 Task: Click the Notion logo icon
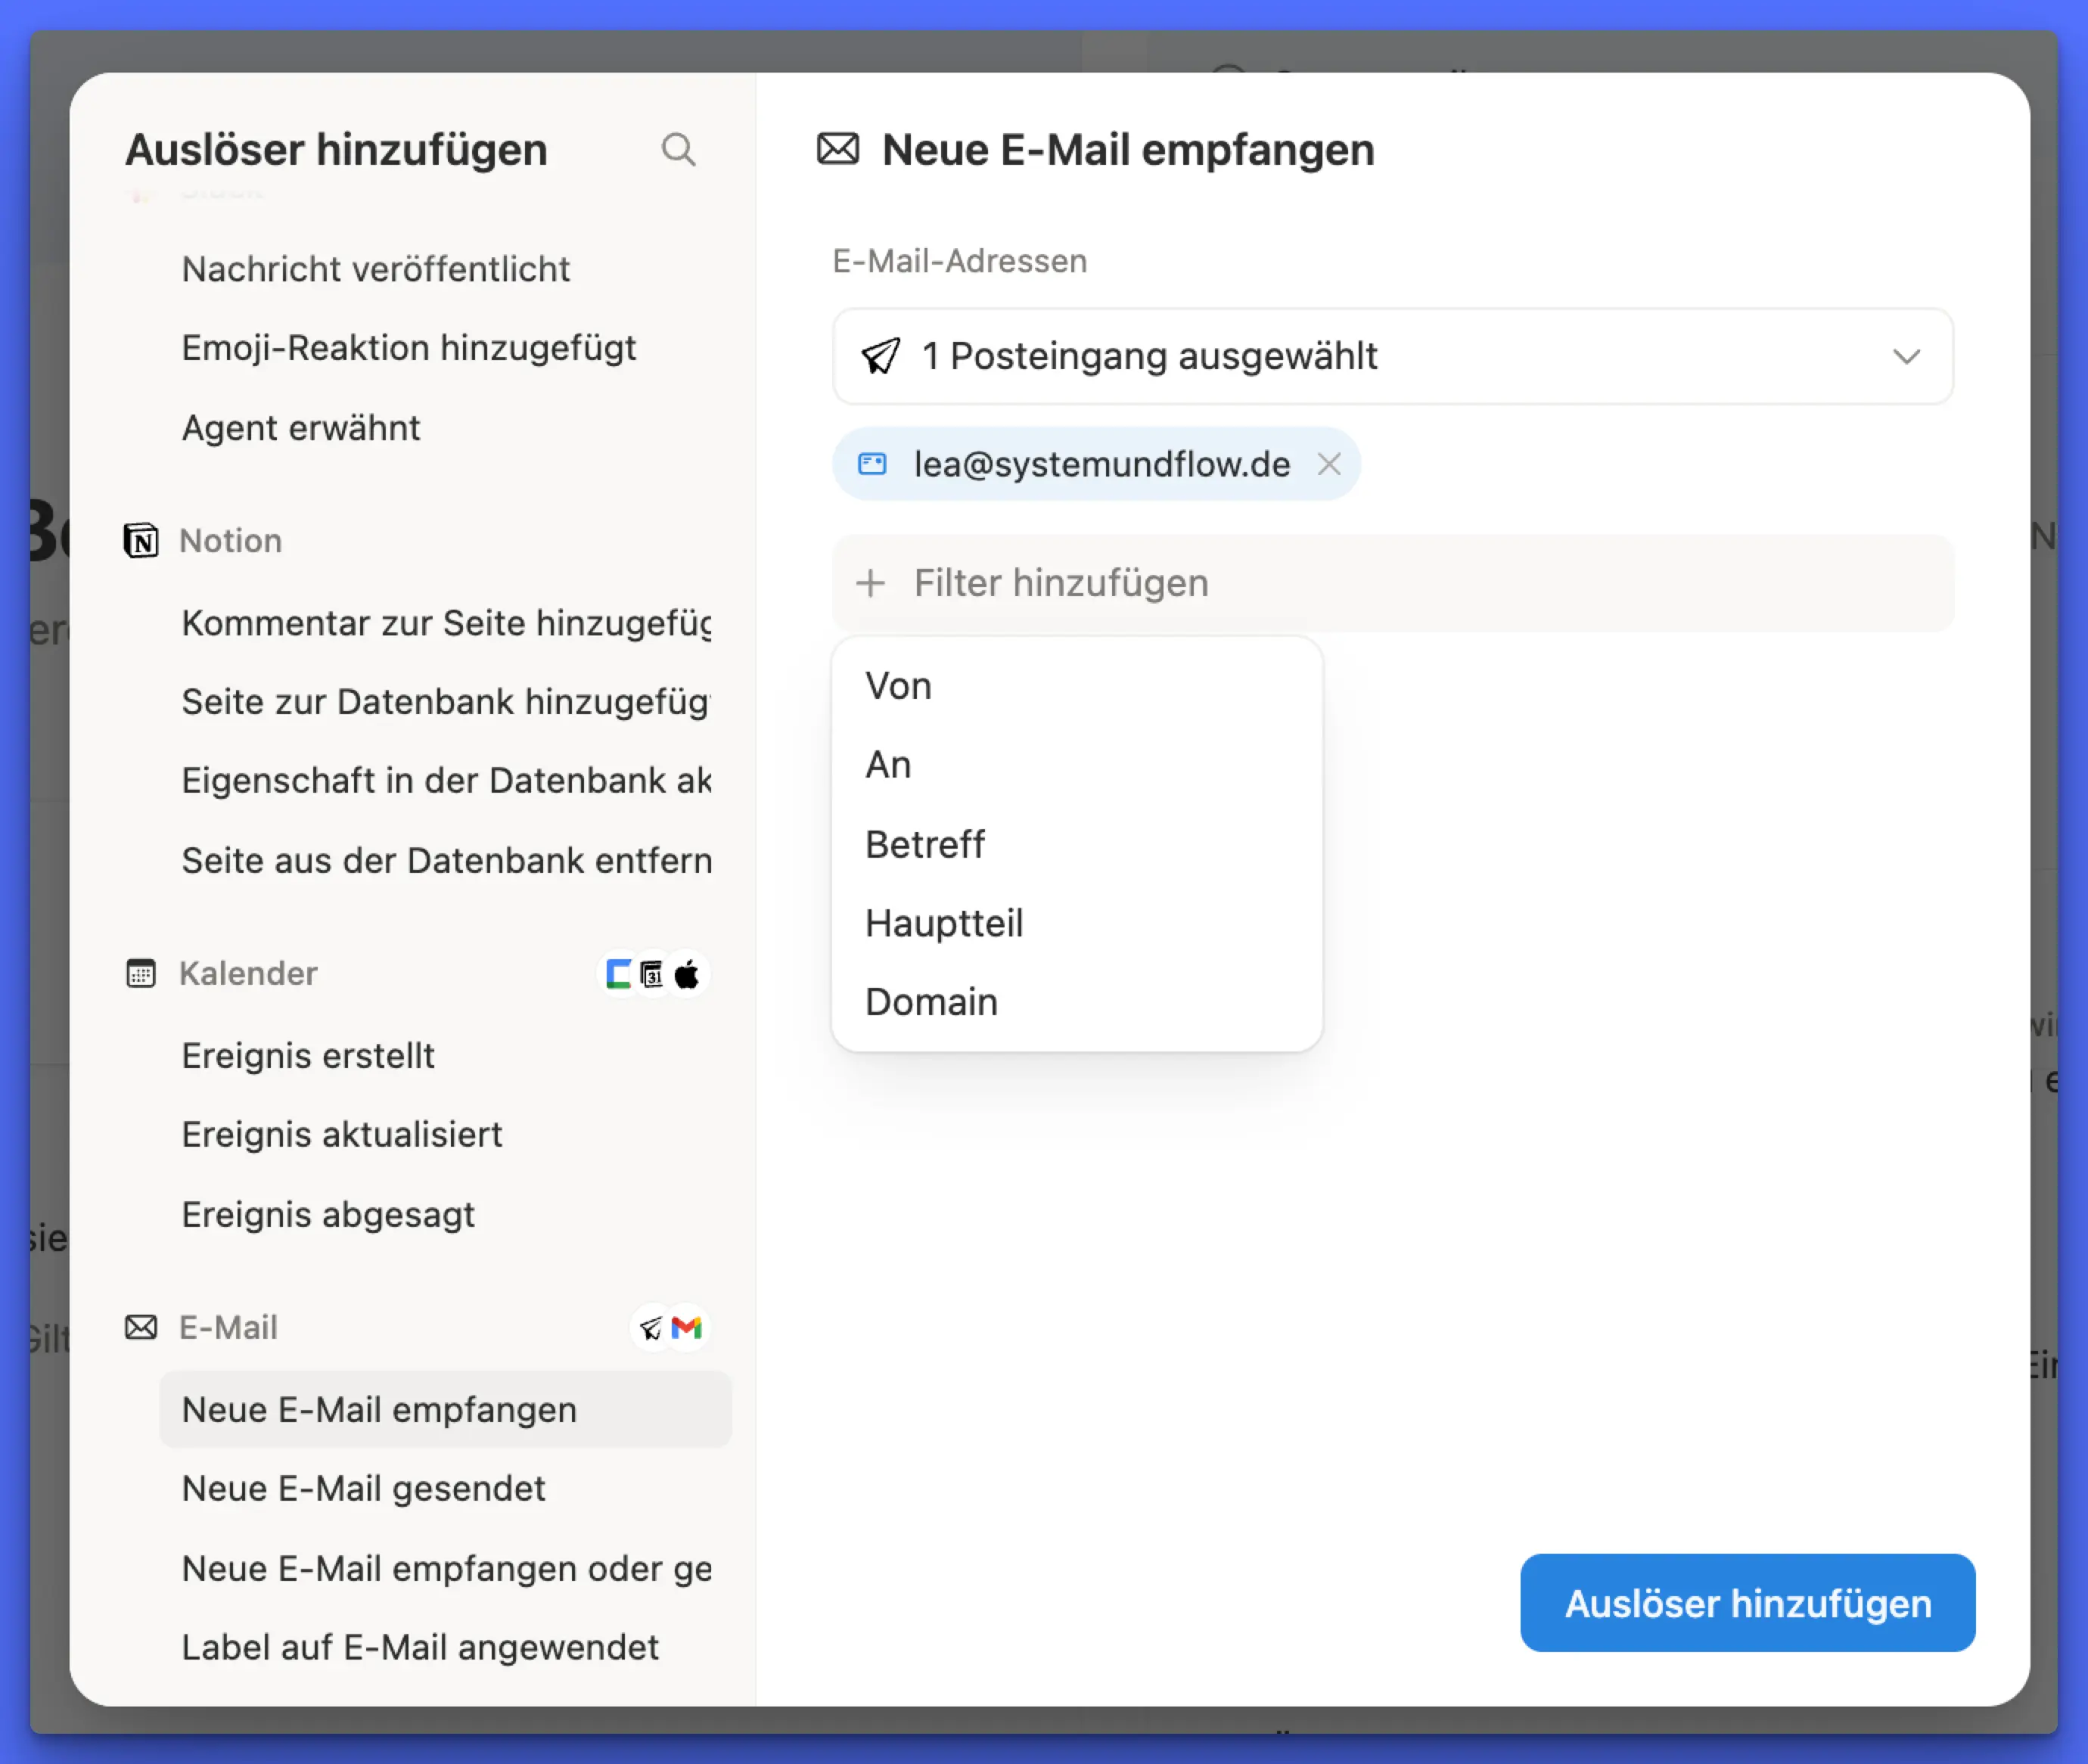tap(141, 541)
